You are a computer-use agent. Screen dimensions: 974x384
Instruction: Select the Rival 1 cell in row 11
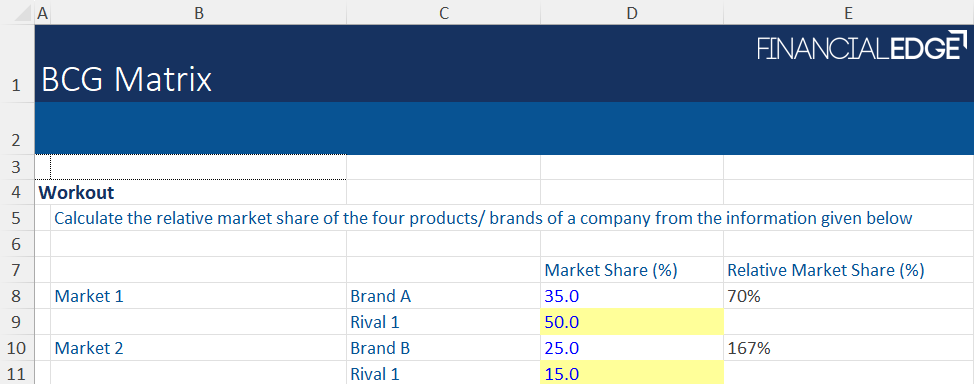coord(444,373)
